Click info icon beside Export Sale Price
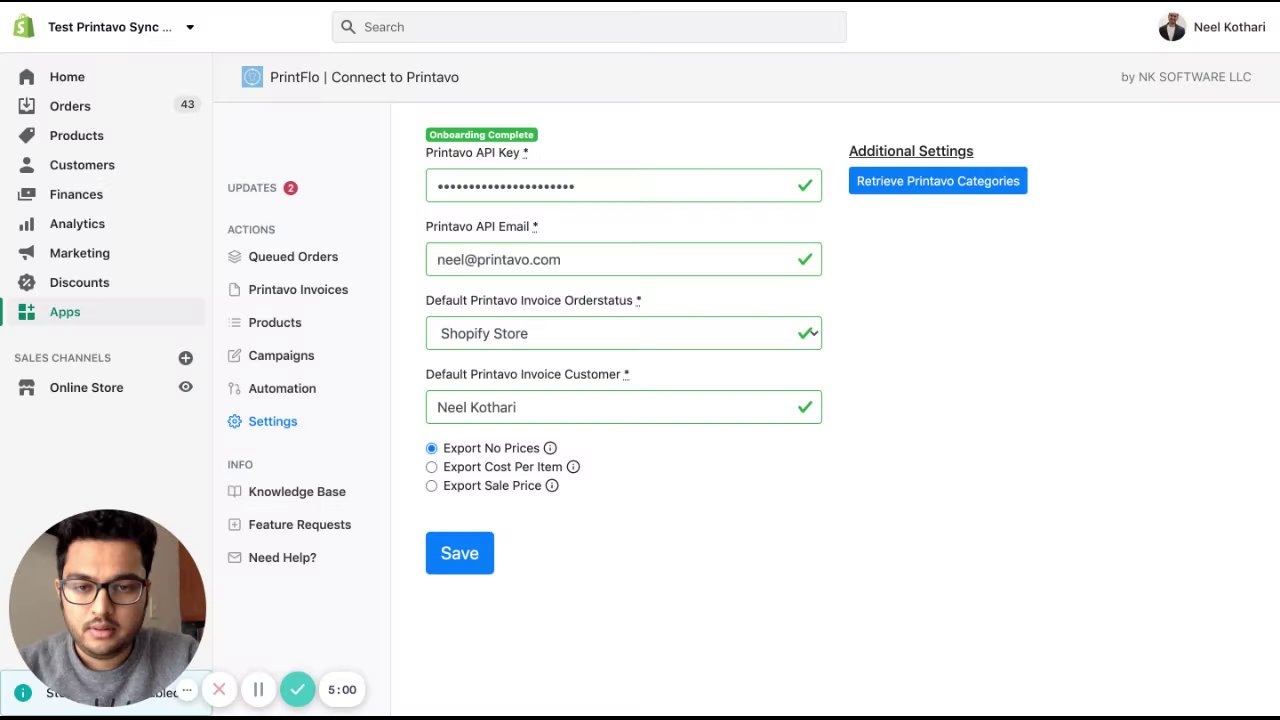 tap(552, 486)
